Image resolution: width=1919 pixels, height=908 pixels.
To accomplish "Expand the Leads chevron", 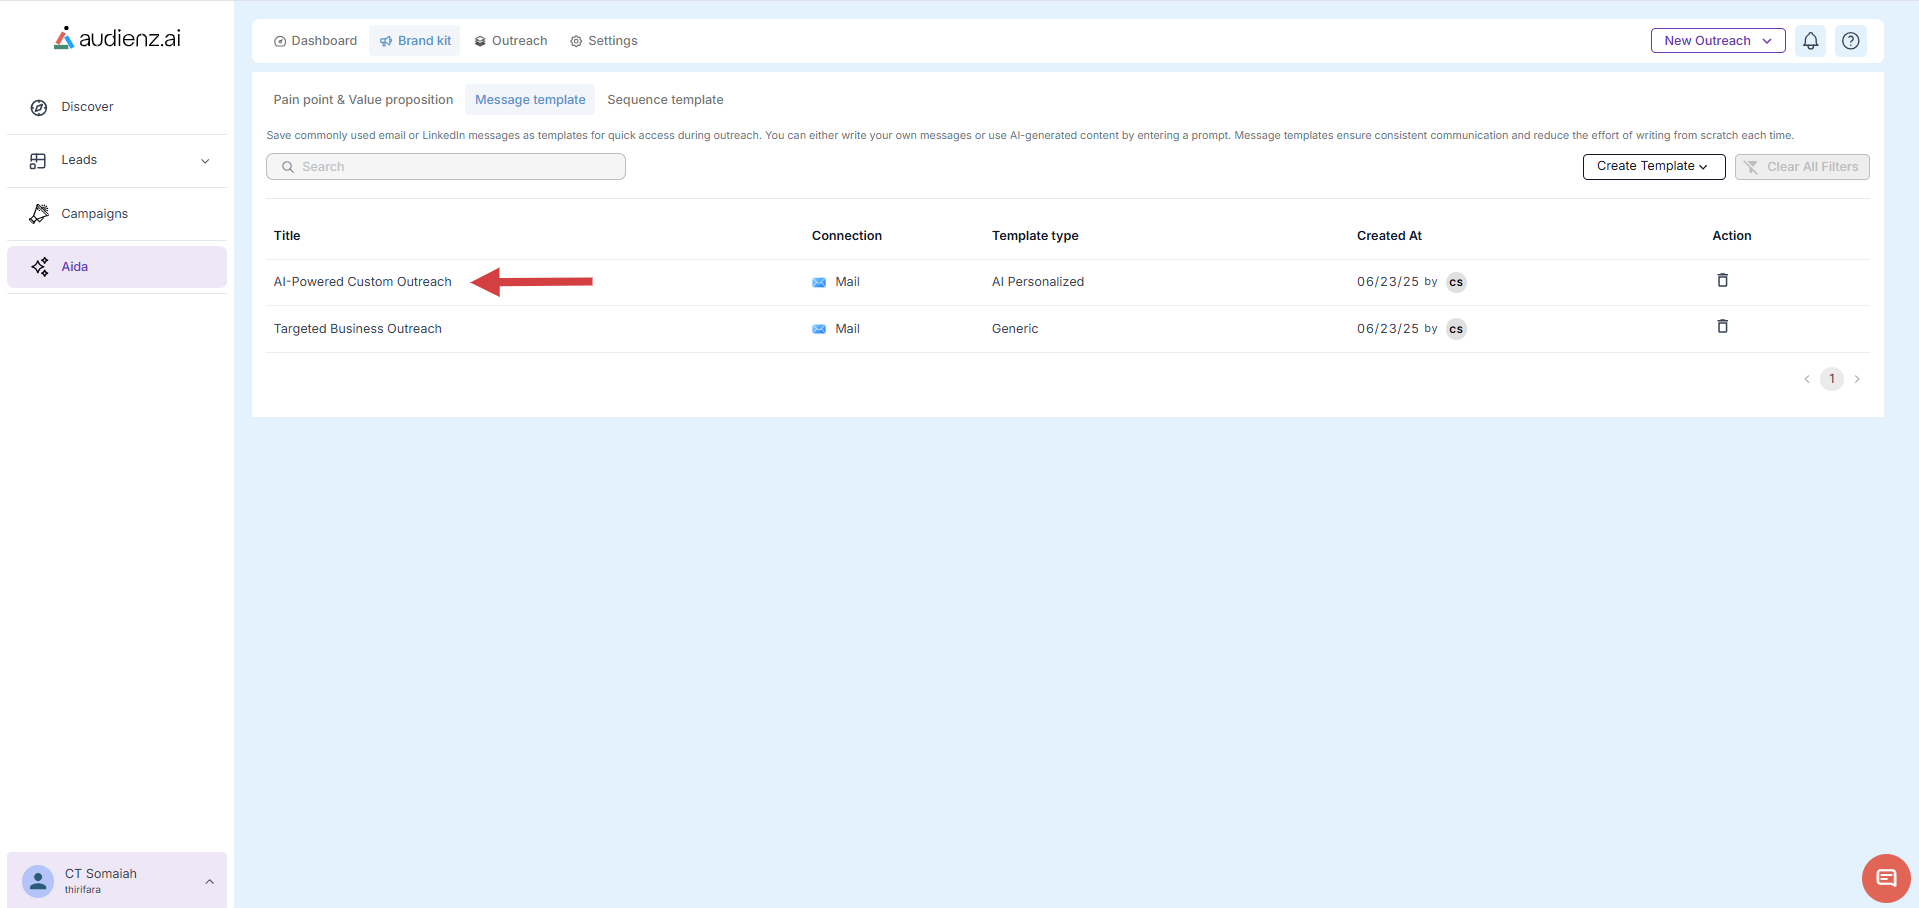I will [205, 161].
